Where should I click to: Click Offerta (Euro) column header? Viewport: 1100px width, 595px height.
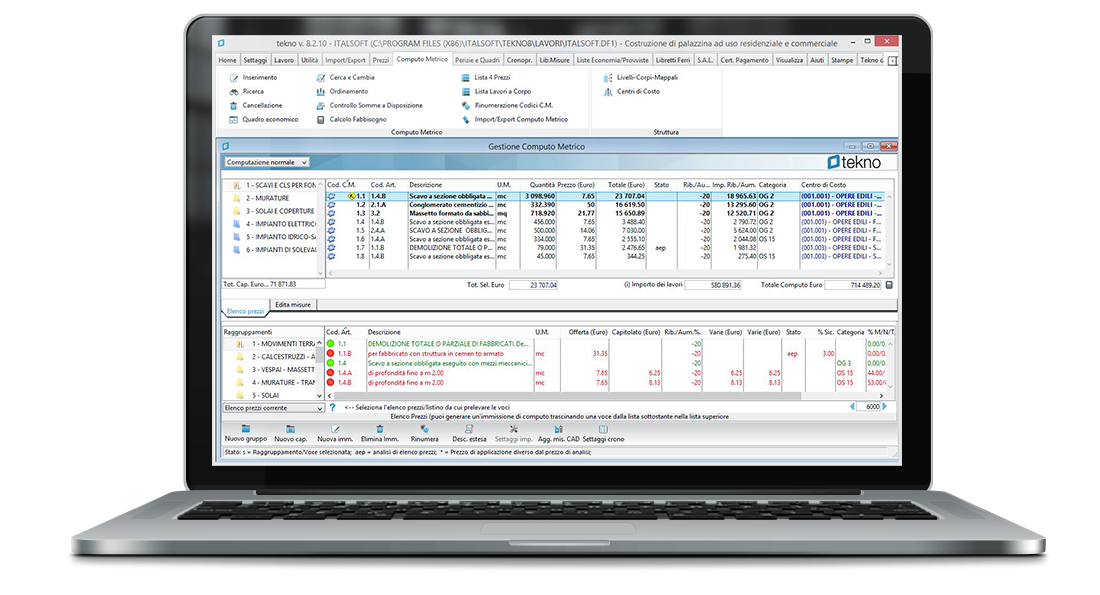[x=588, y=332]
